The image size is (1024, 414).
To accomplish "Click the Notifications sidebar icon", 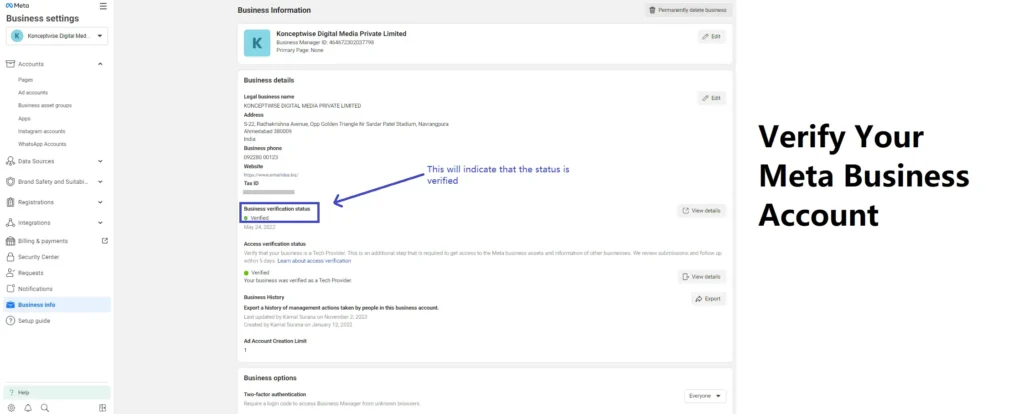I will pos(10,289).
